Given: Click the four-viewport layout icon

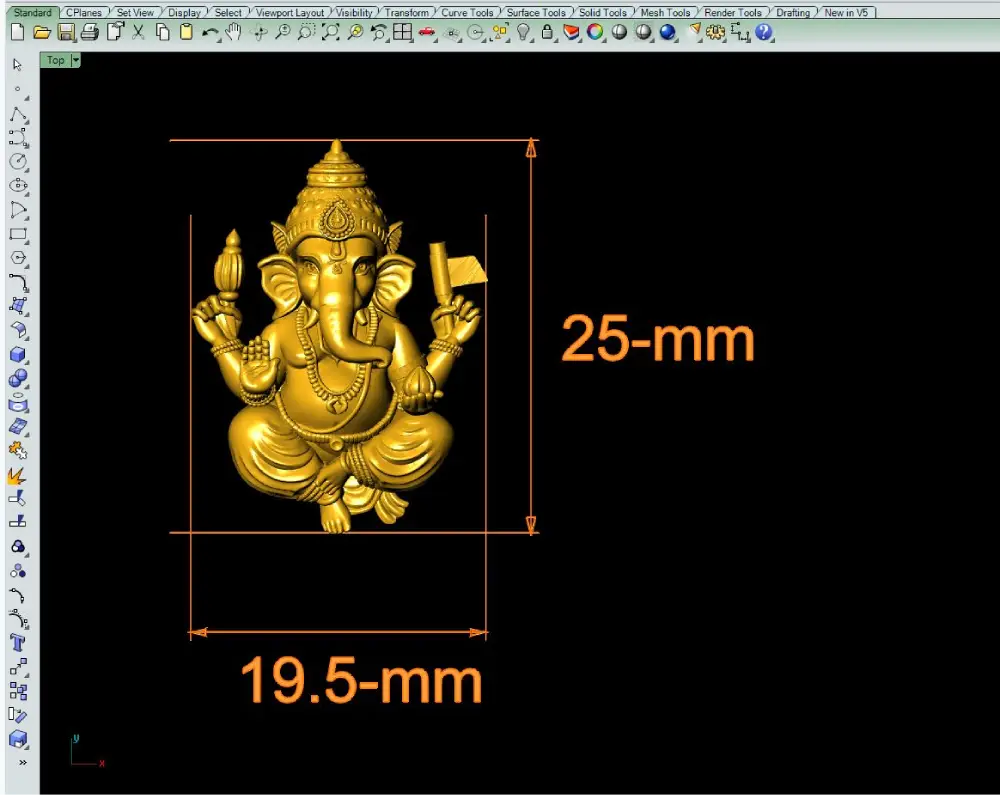Looking at the screenshot, I should point(402,32).
